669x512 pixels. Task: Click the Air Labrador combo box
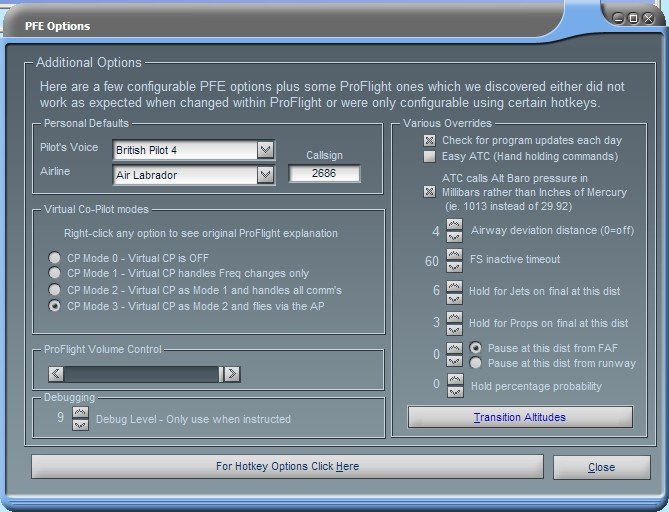(x=194, y=175)
